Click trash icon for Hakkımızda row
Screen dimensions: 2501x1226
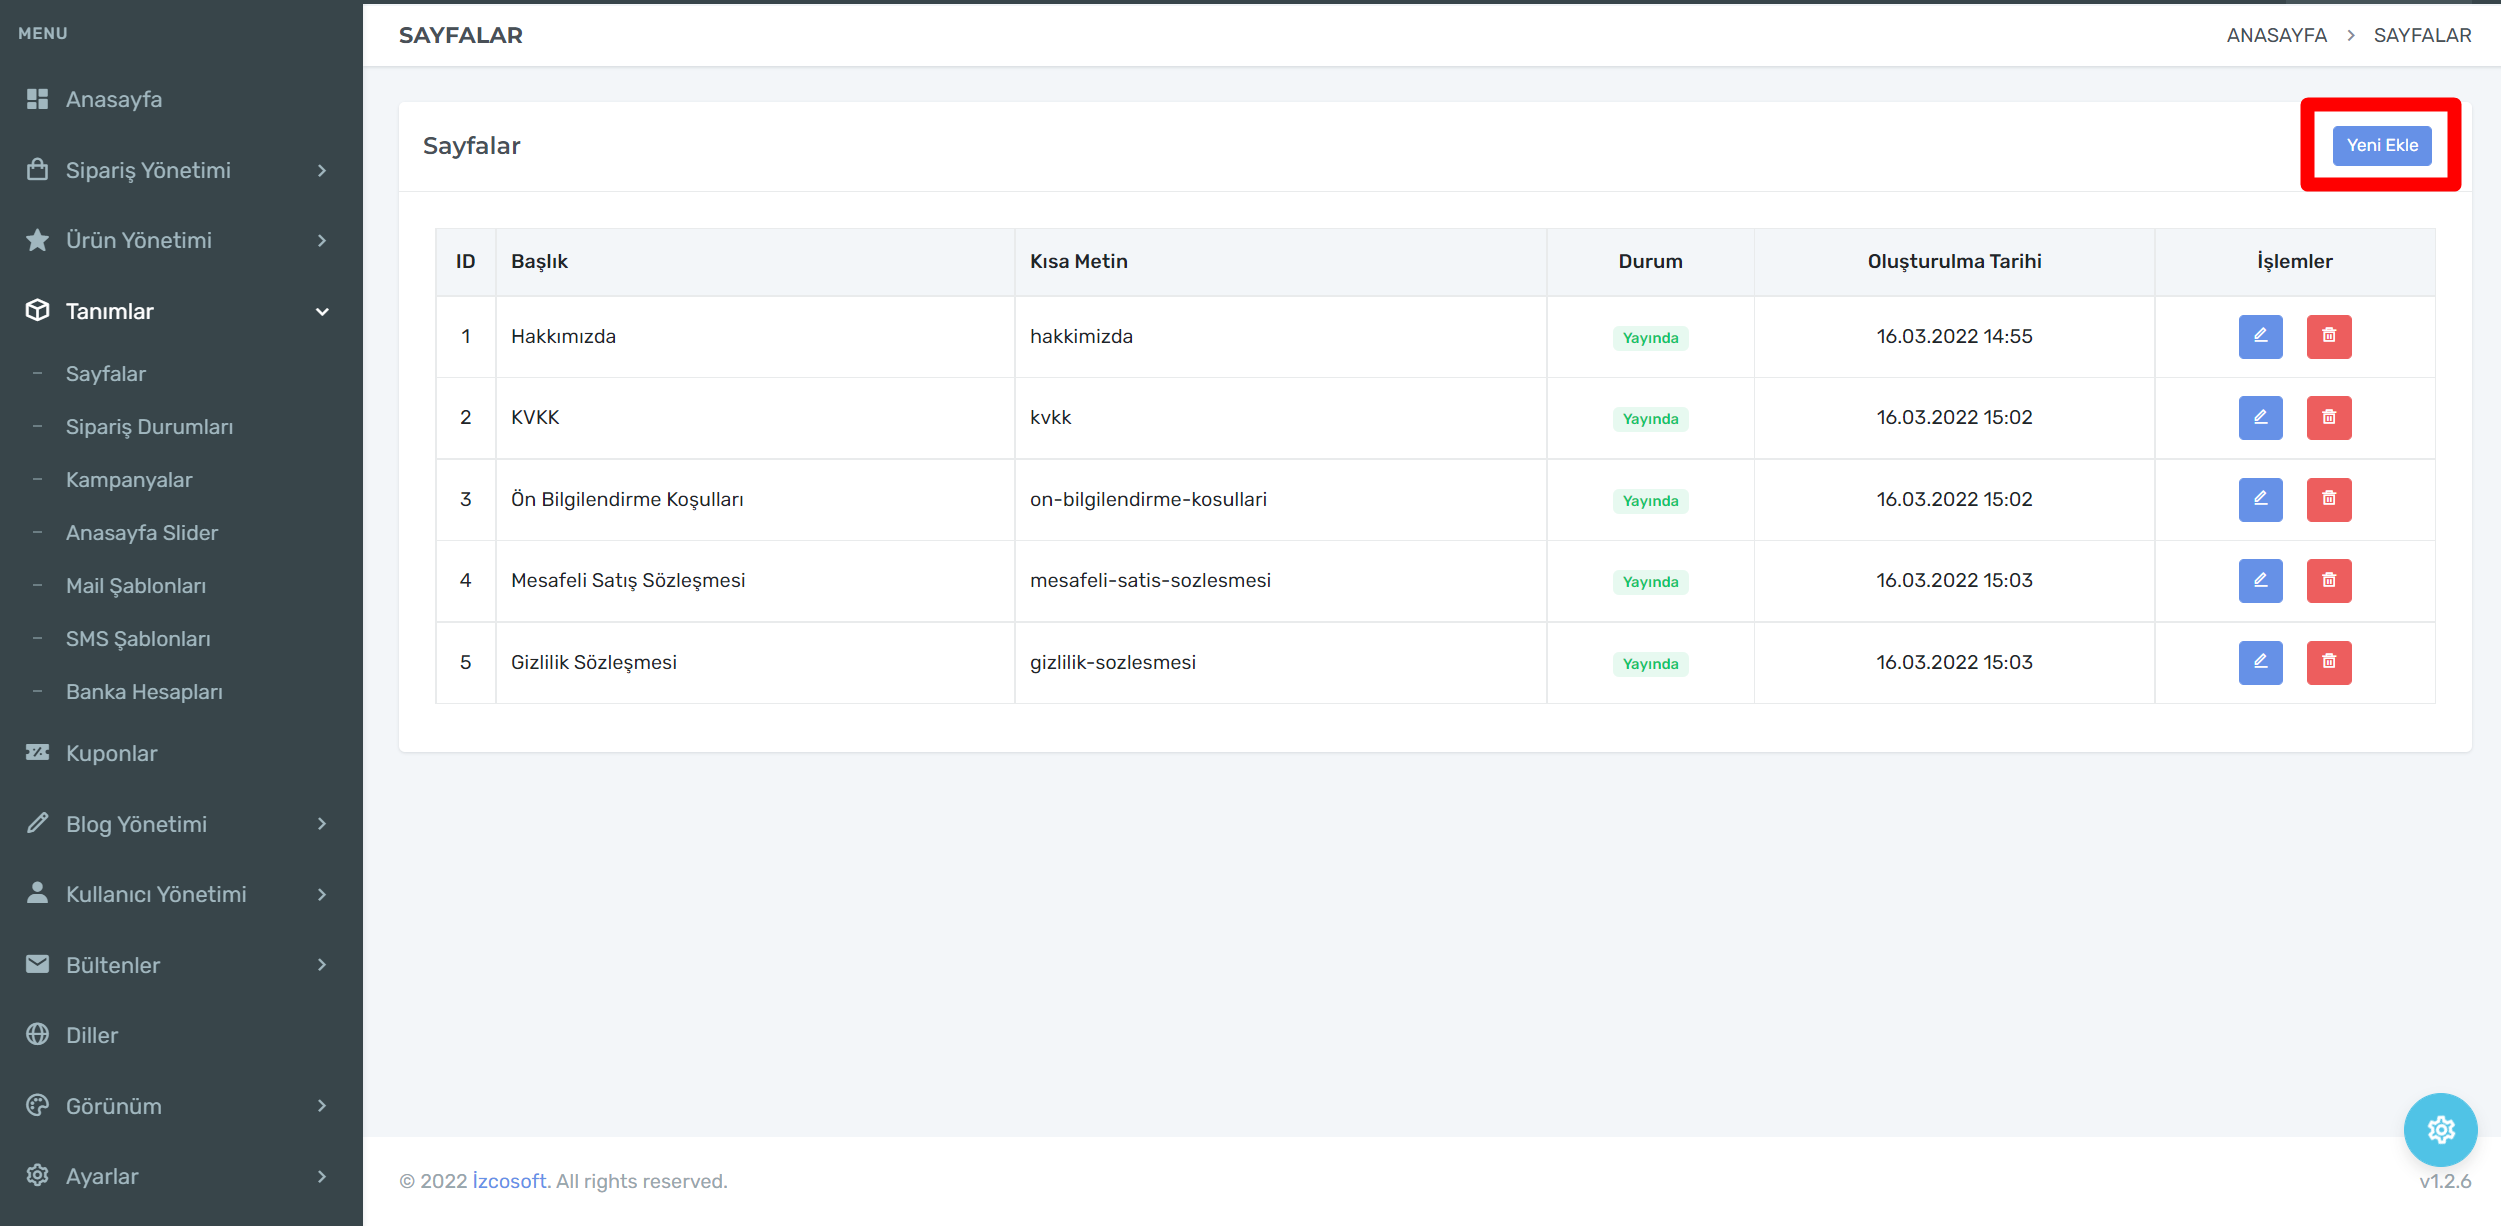click(x=2328, y=337)
